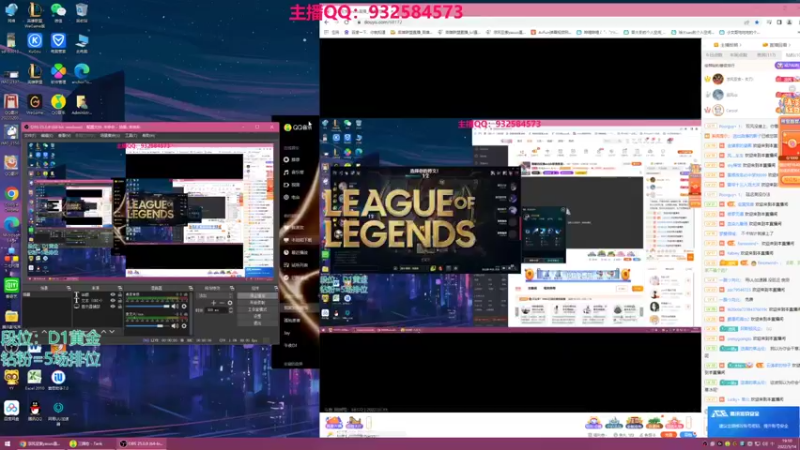Click Studio Mode in OBS Controls

257,309
